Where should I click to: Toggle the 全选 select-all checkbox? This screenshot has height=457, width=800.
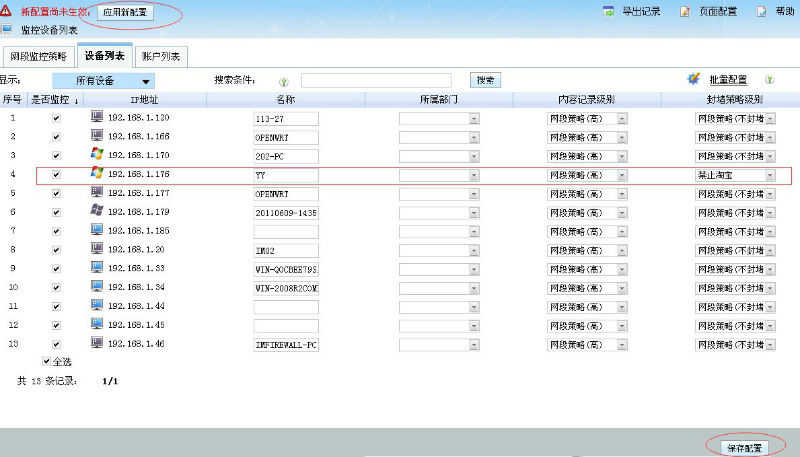[x=46, y=361]
